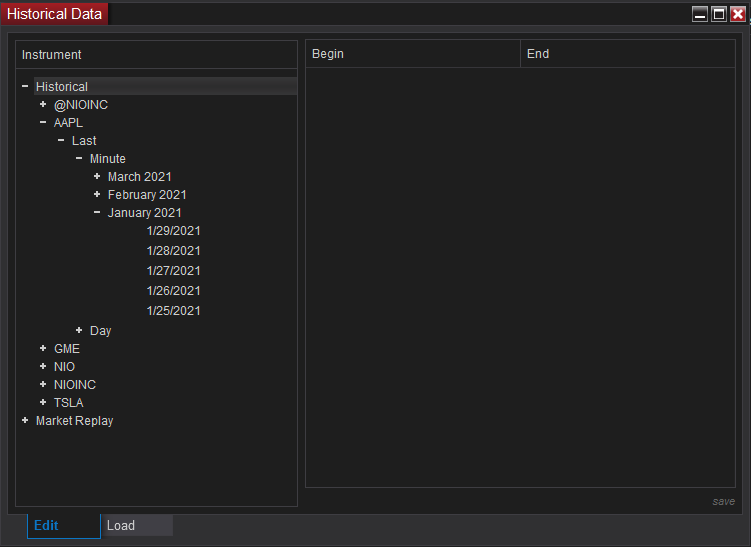Collapse the Minute data node

tap(79, 158)
